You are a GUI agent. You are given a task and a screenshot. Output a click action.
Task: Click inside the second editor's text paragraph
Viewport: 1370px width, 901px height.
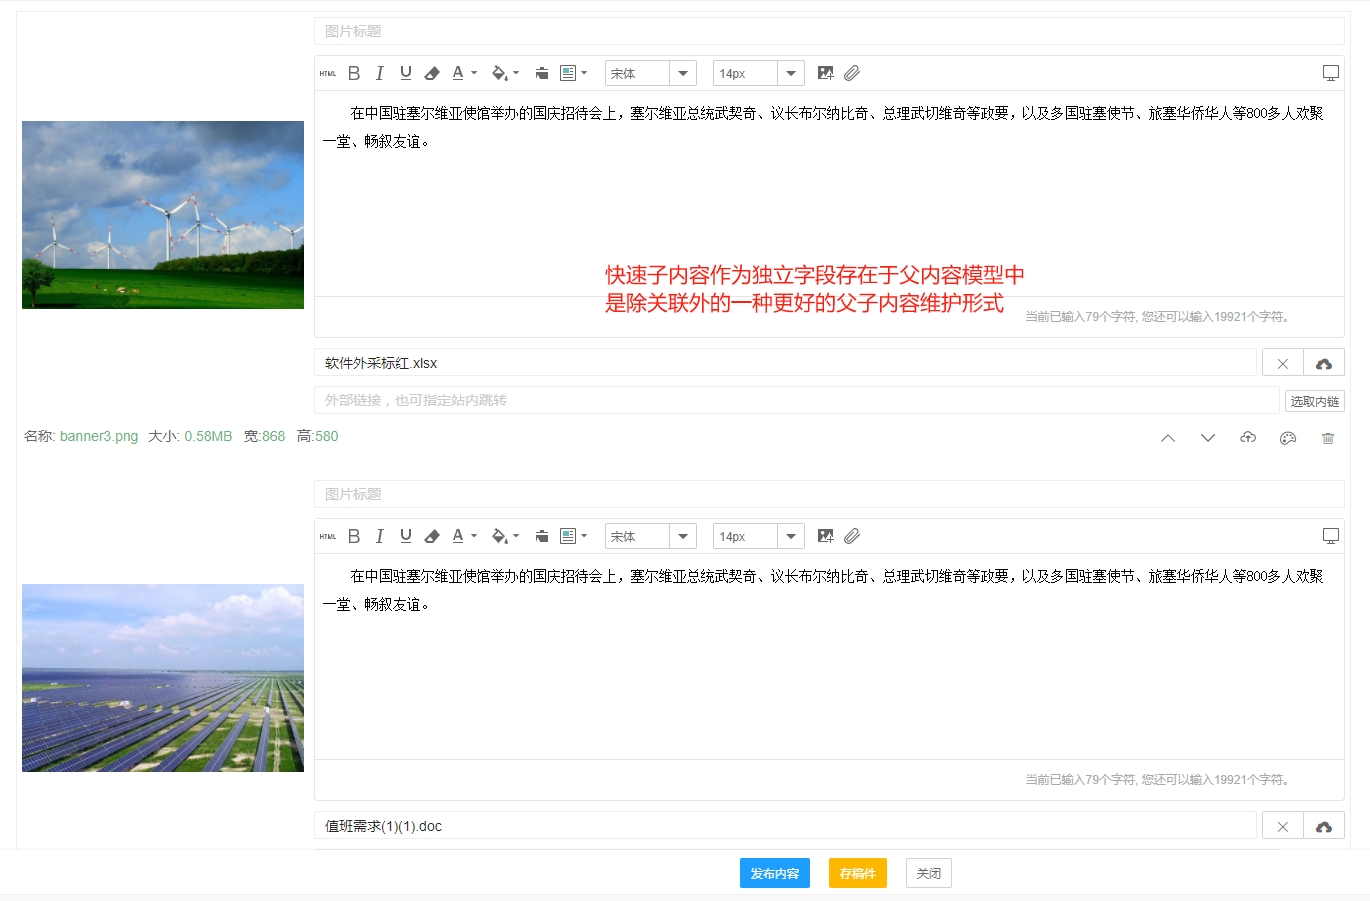(x=823, y=590)
